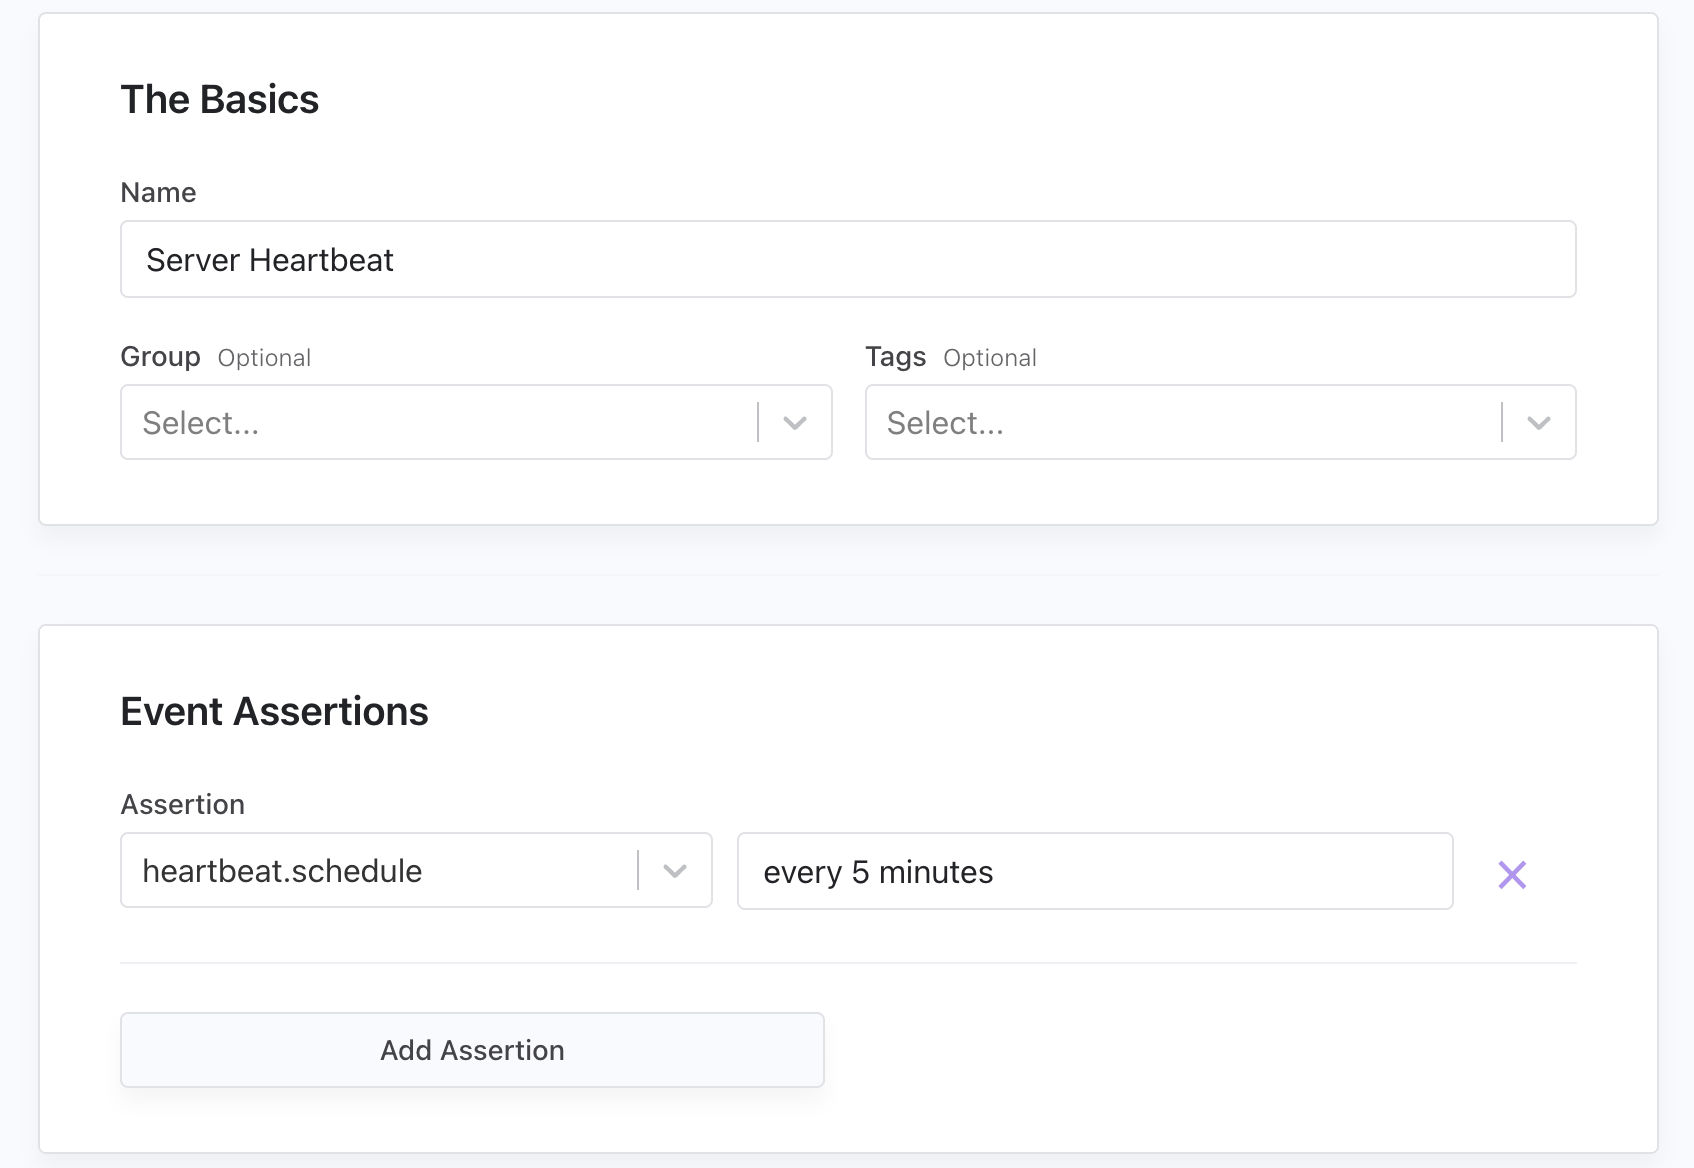Screen dimensions: 1694x1168
Task: Expand the Tags chevron arrow
Action: (1539, 423)
